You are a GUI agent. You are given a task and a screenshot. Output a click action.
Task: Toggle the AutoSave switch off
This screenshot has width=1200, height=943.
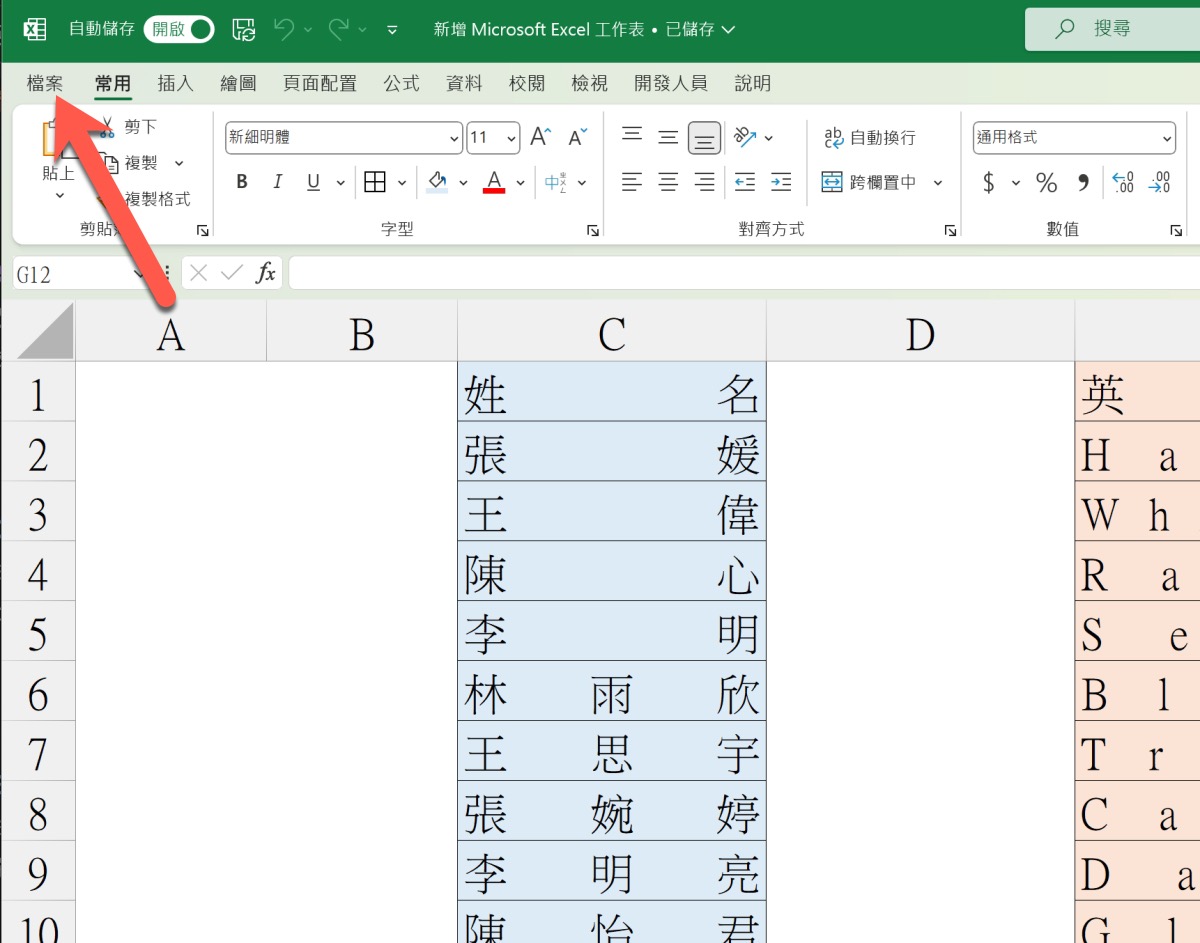[x=179, y=29]
